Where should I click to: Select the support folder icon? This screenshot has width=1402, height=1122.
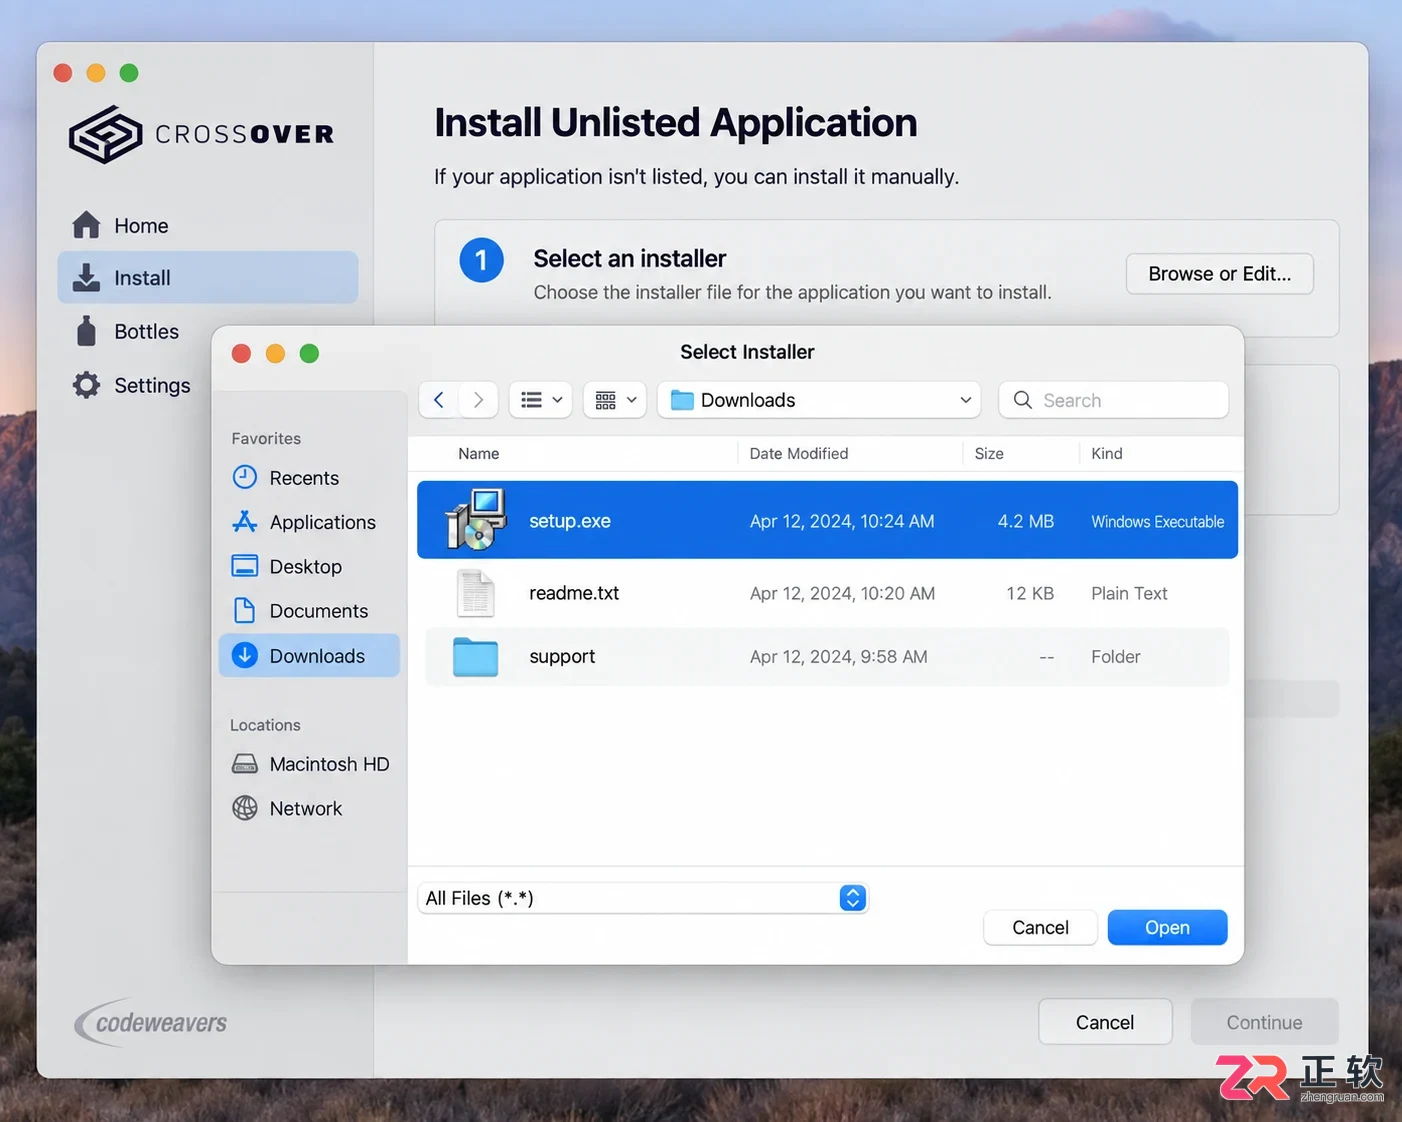point(475,657)
